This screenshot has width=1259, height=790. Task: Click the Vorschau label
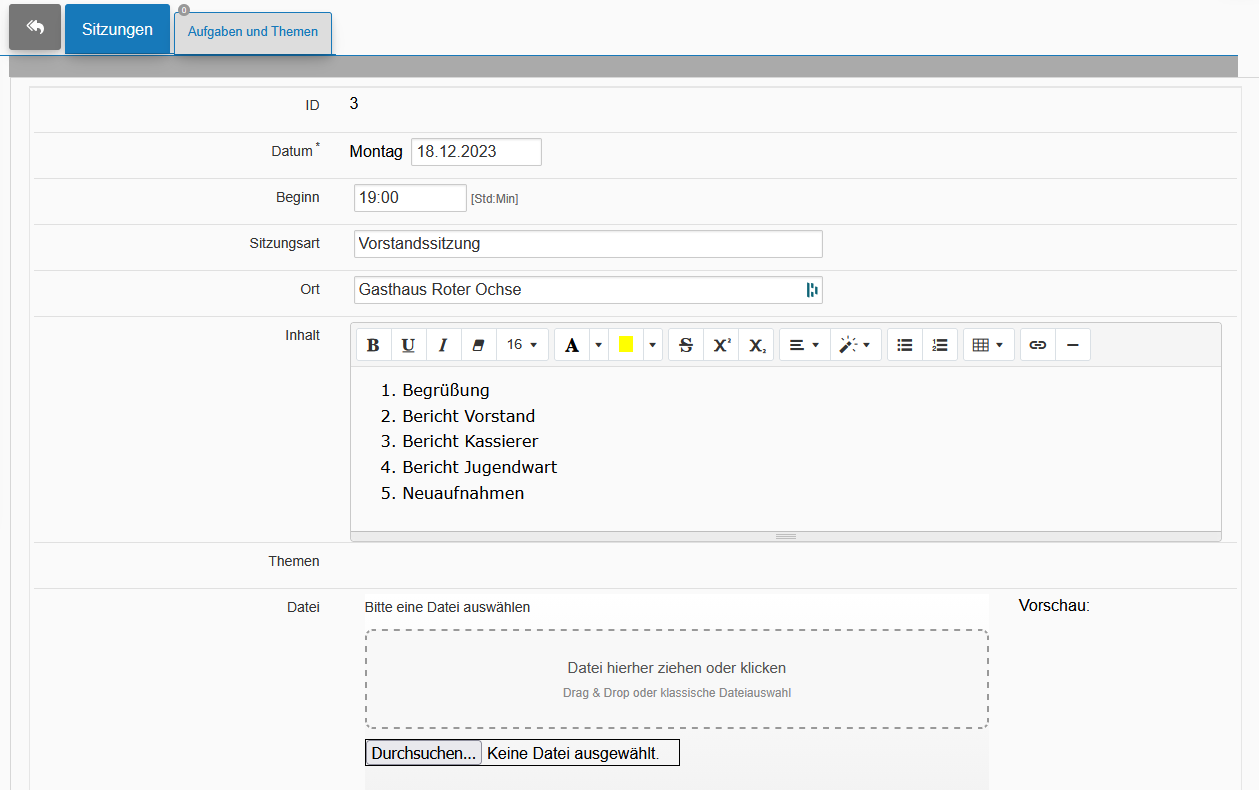click(1054, 605)
